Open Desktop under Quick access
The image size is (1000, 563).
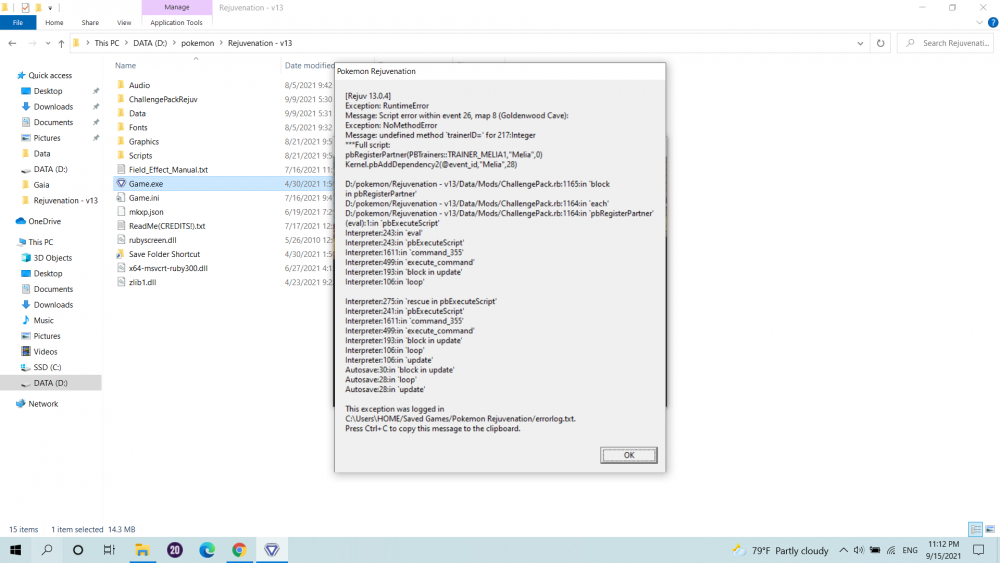click(x=48, y=91)
